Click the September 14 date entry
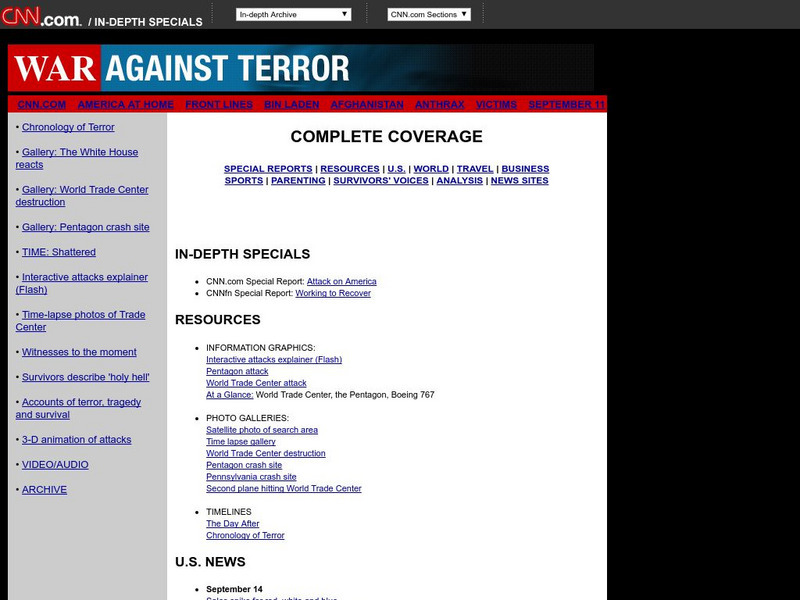 tap(234, 589)
